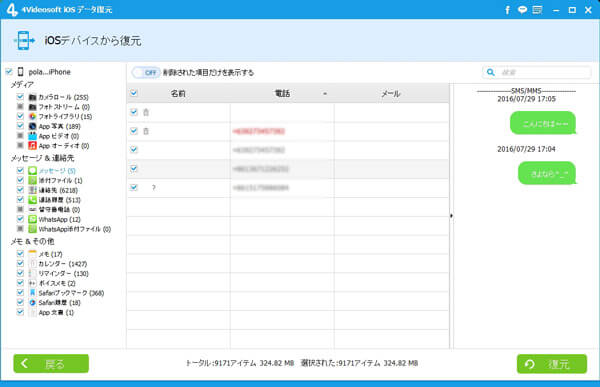Uncheck the pola...iPhone device checkbox
The width and height of the screenshot is (600, 387).
(x=9, y=72)
